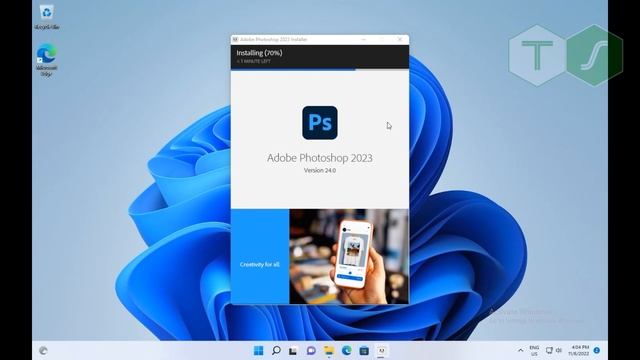
Task: Open the notification badge icon
Action: 597,350
